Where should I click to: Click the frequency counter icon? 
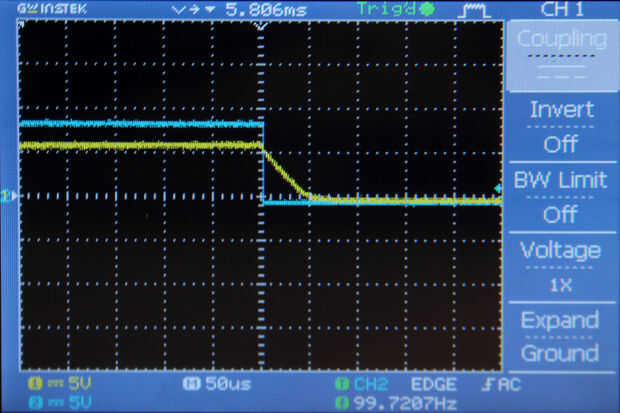point(342,404)
